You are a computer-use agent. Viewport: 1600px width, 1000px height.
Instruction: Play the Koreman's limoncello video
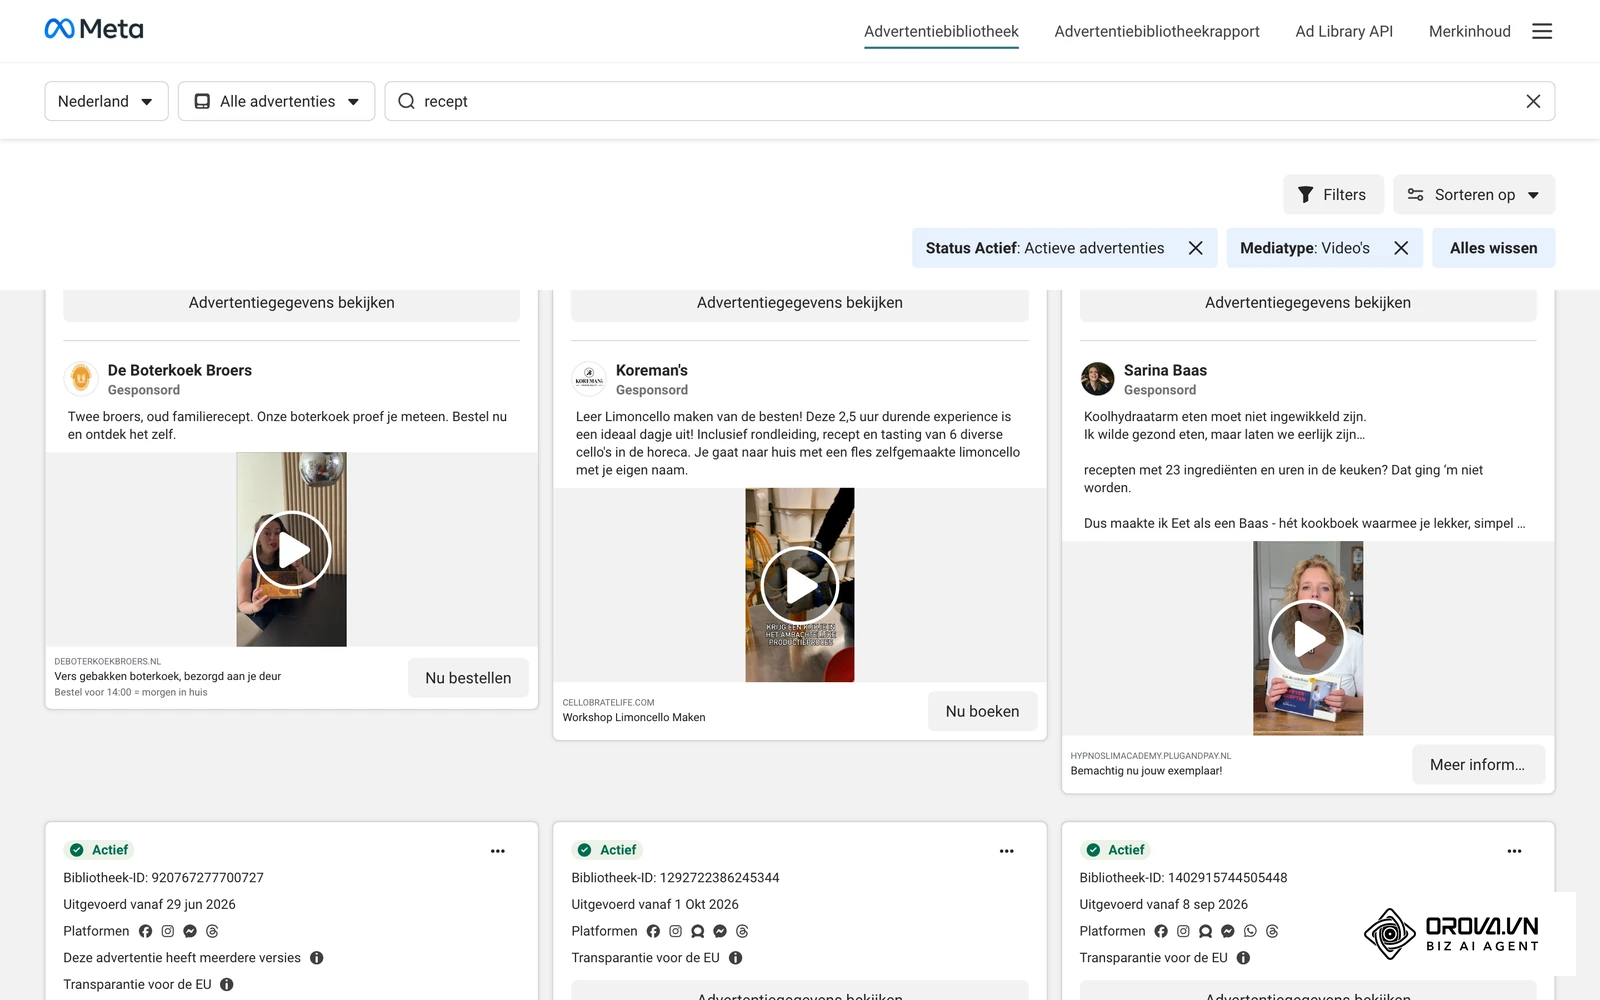coord(800,586)
